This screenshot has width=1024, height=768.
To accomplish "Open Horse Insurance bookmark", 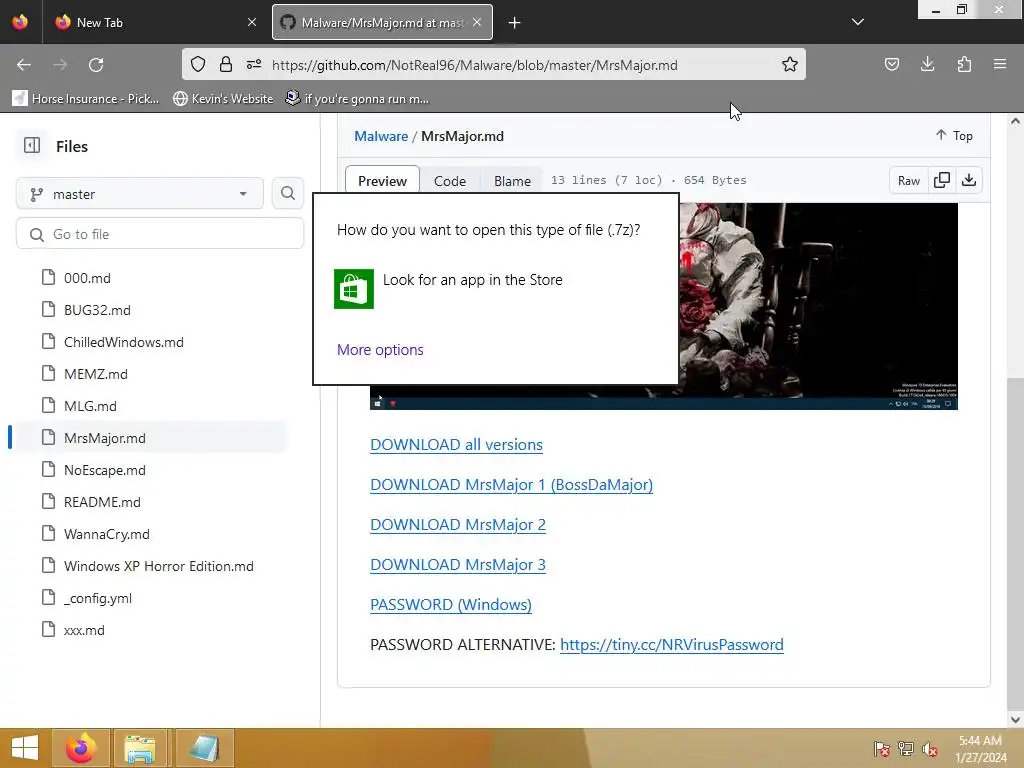I will pos(86,99).
